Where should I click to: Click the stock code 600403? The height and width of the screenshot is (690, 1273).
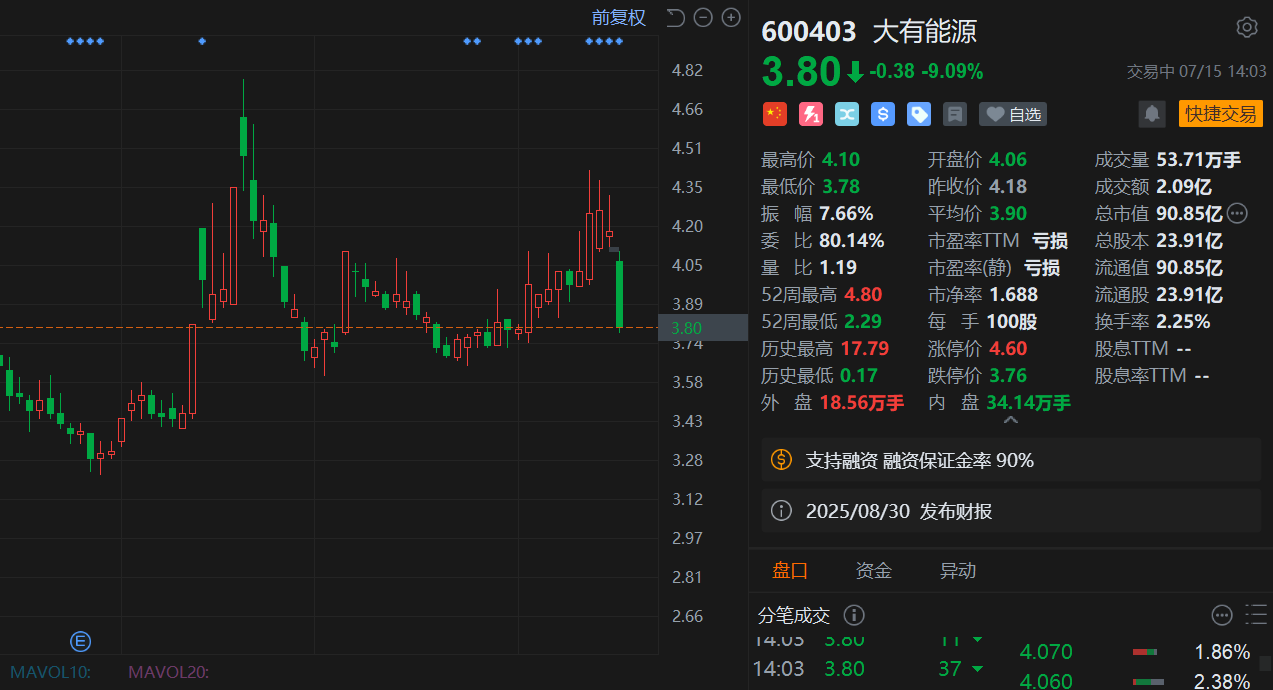(809, 31)
